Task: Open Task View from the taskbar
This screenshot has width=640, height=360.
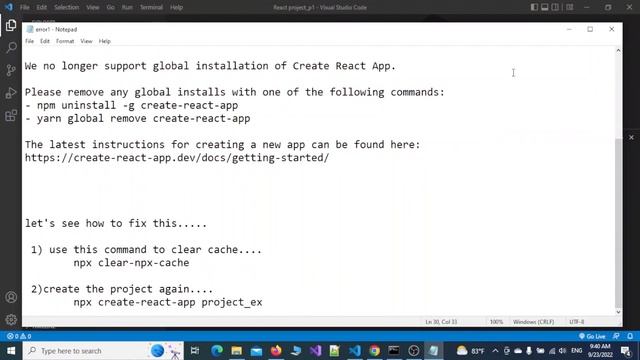Action: [195, 351]
